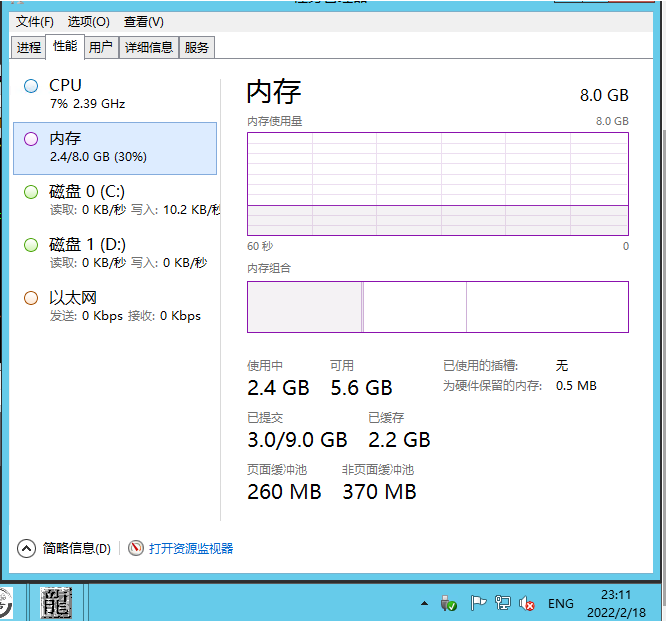Click the resource monitor icon
Image resolution: width=666 pixels, height=621 pixels.
(x=136, y=548)
